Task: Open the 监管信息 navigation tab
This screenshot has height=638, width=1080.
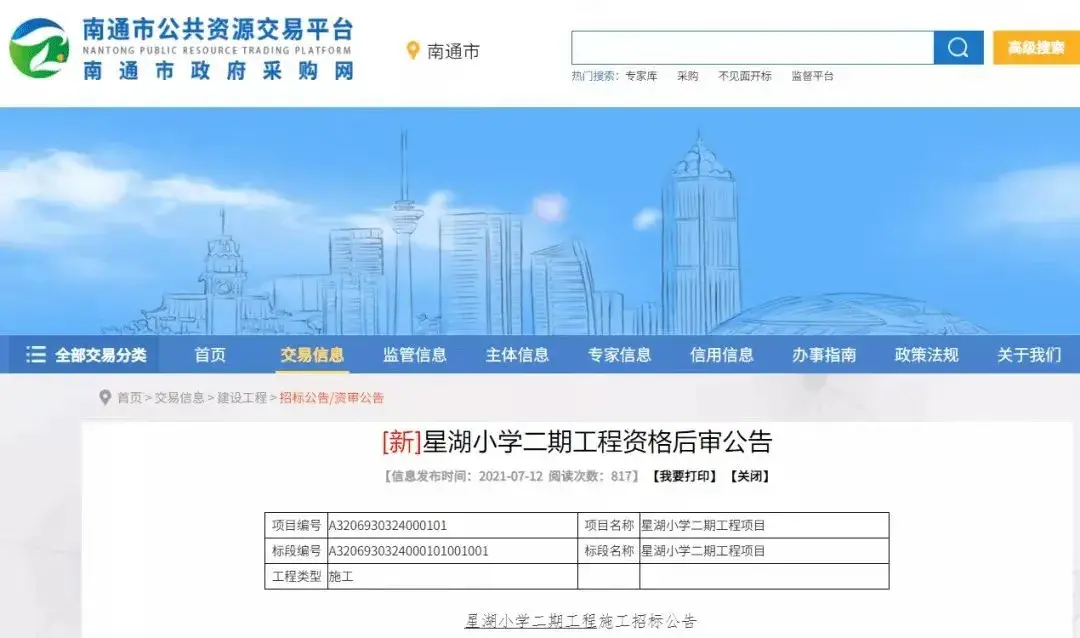Action: tap(415, 355)
